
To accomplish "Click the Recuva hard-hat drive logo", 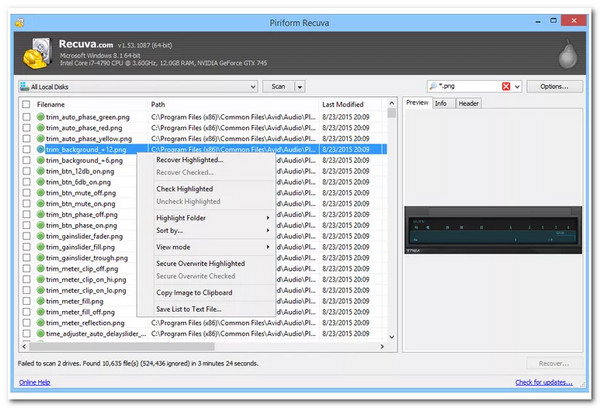I will click(x=37, y=53).
